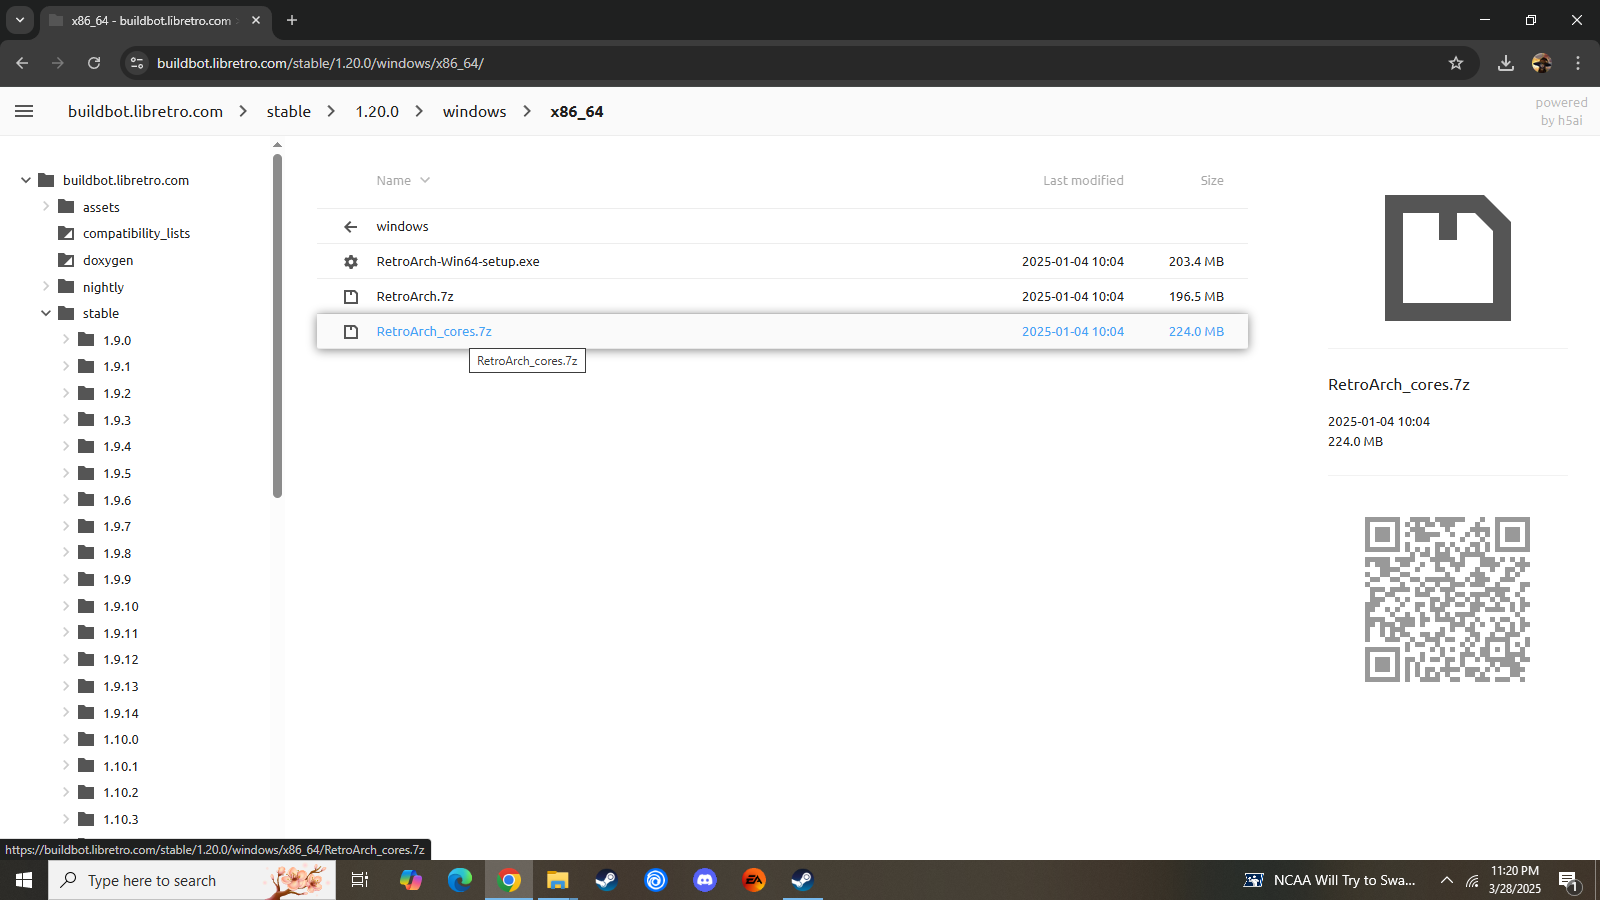Screen dimensions: 1600x900
Task: Open a new browser tab
Action: coord(292,20)
